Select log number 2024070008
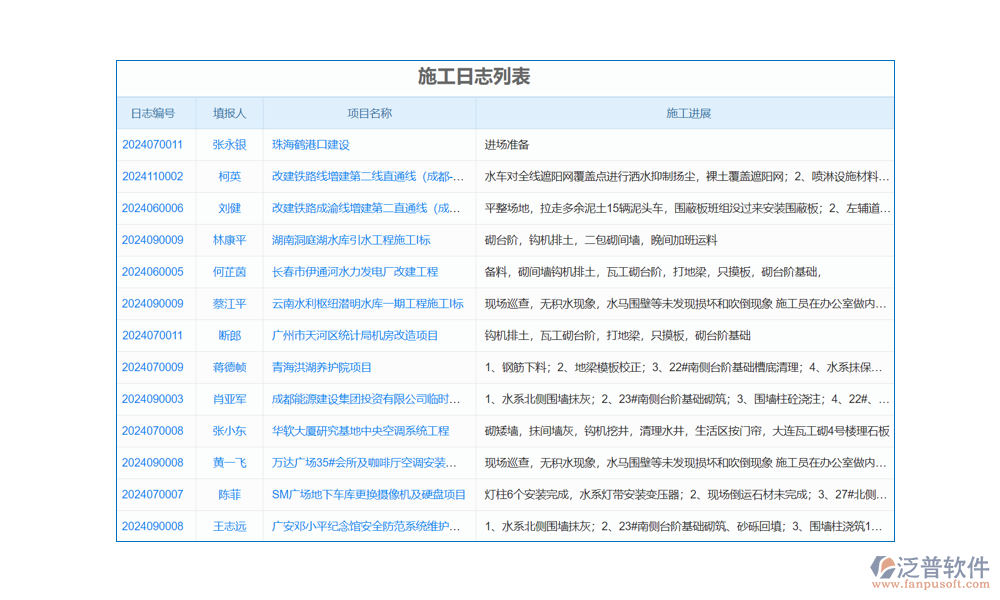1000x600 pixels. pyautogui.click(x=152, y=431)
